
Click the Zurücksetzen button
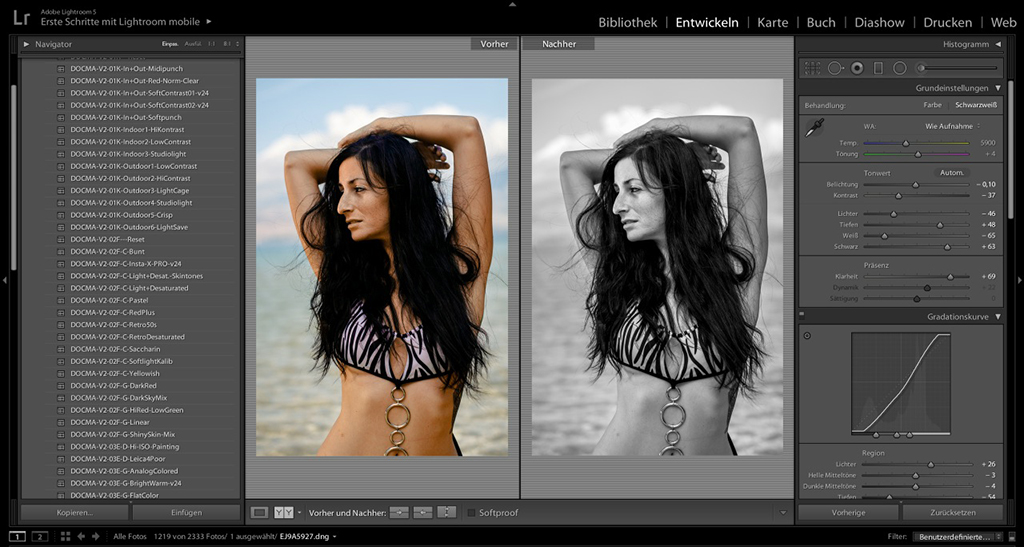(953, 513)
